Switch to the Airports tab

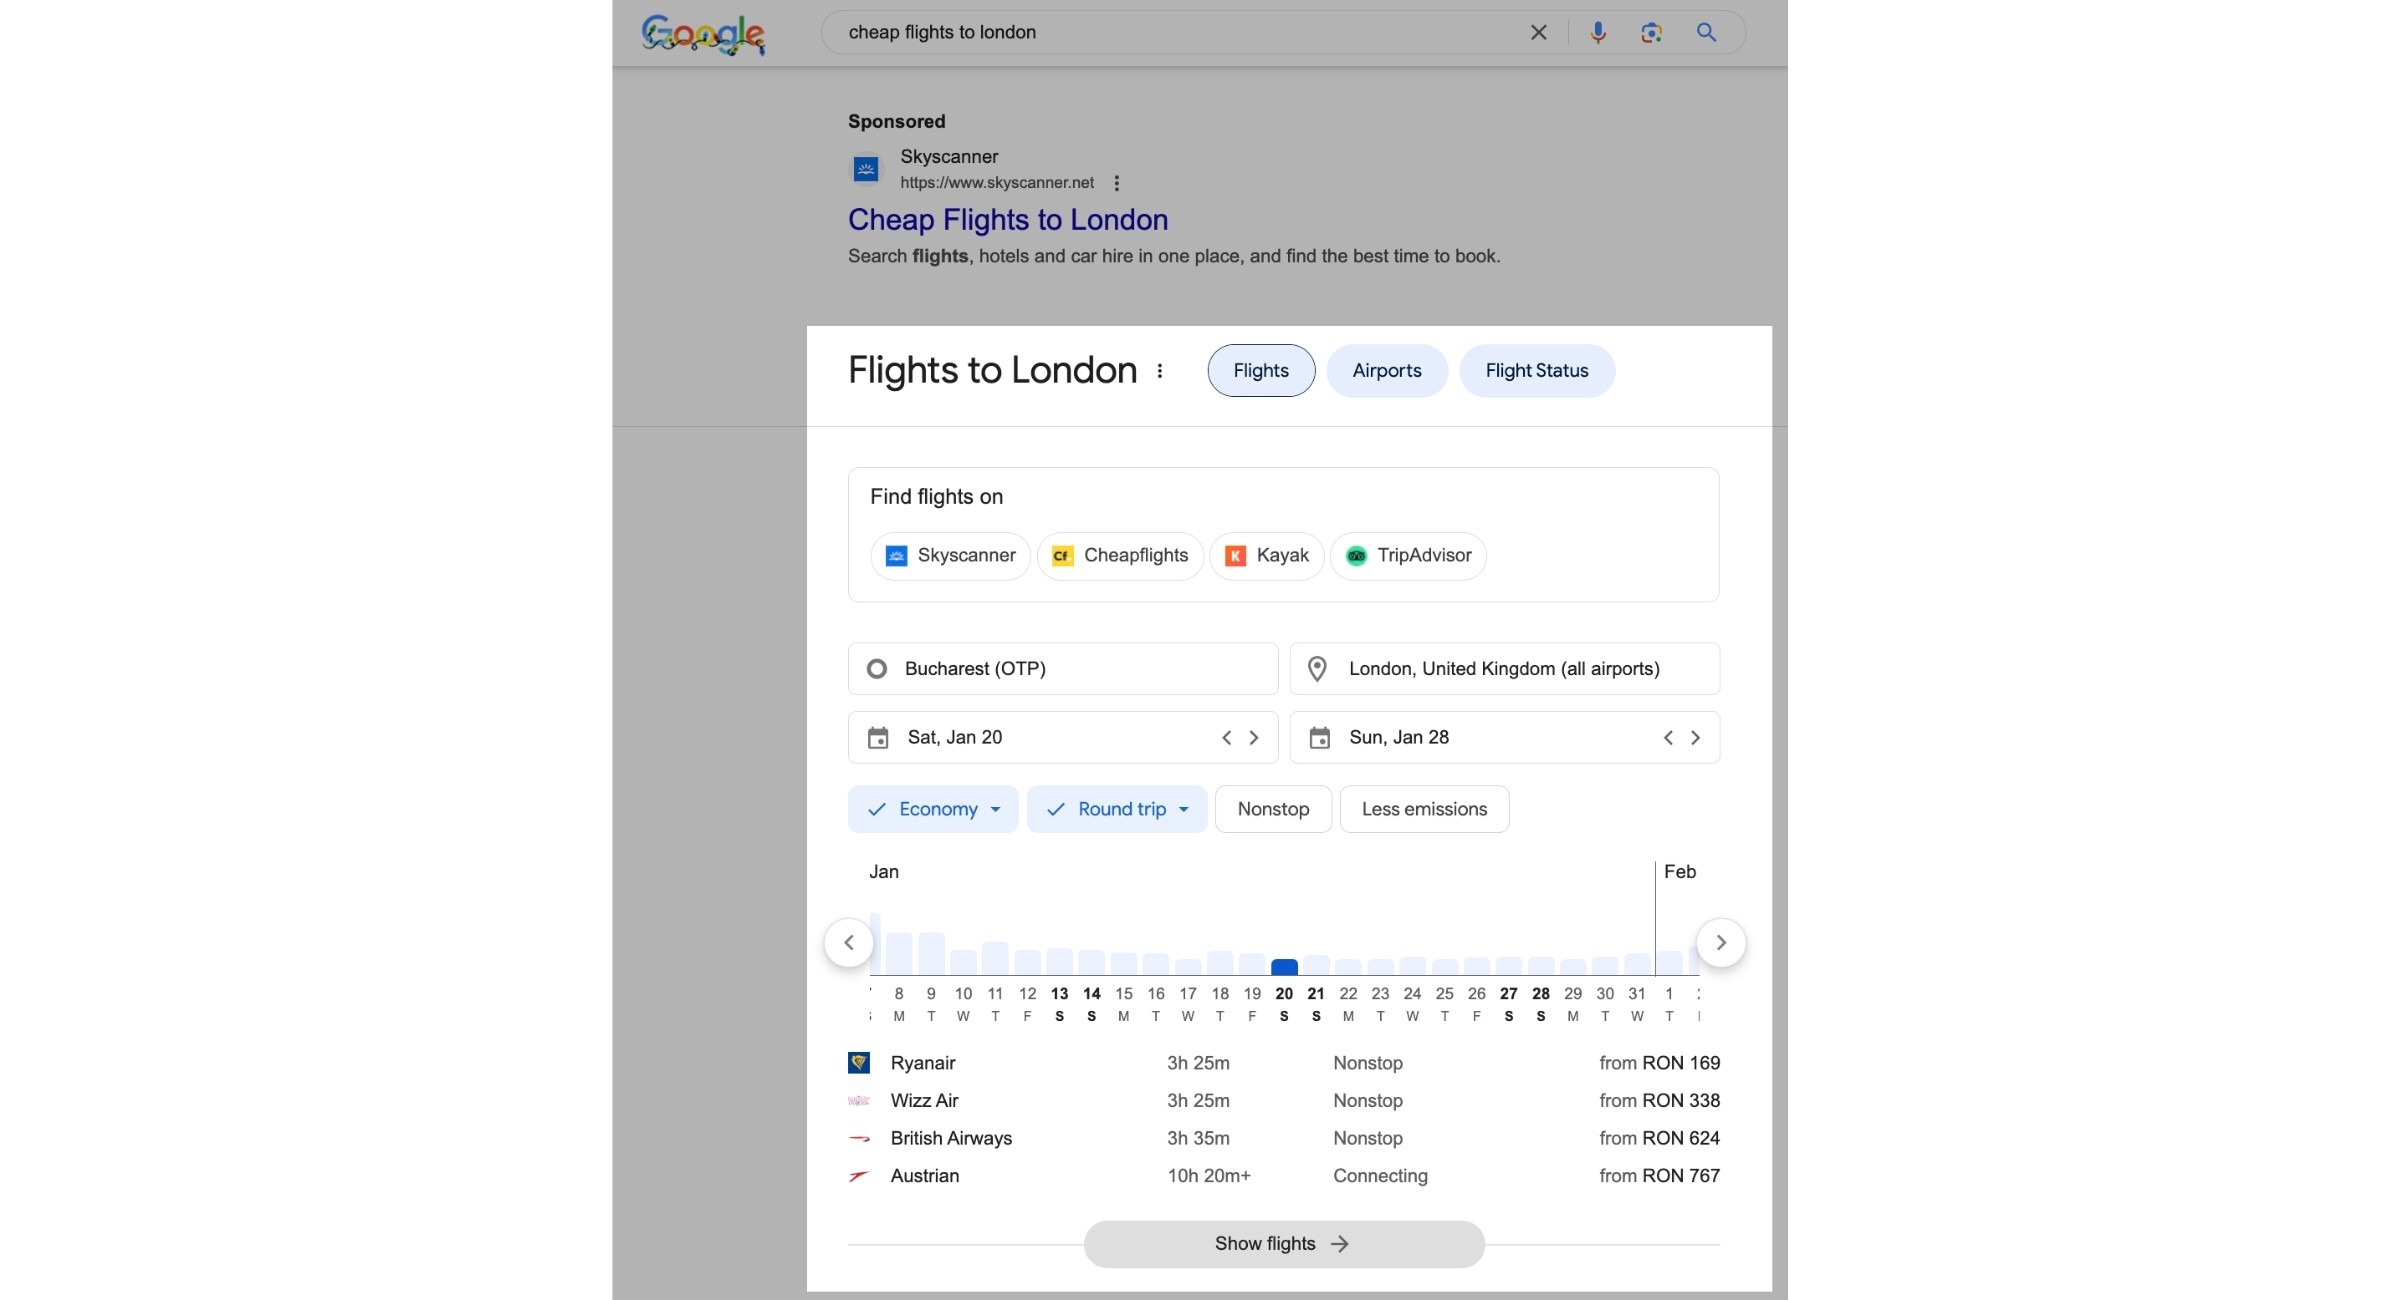1386,371
